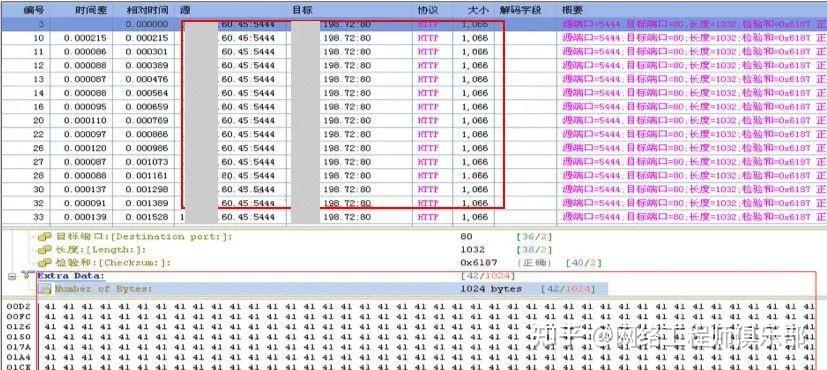Click the Length field icon
Screen dimensions: 827x370
point(44,250)
